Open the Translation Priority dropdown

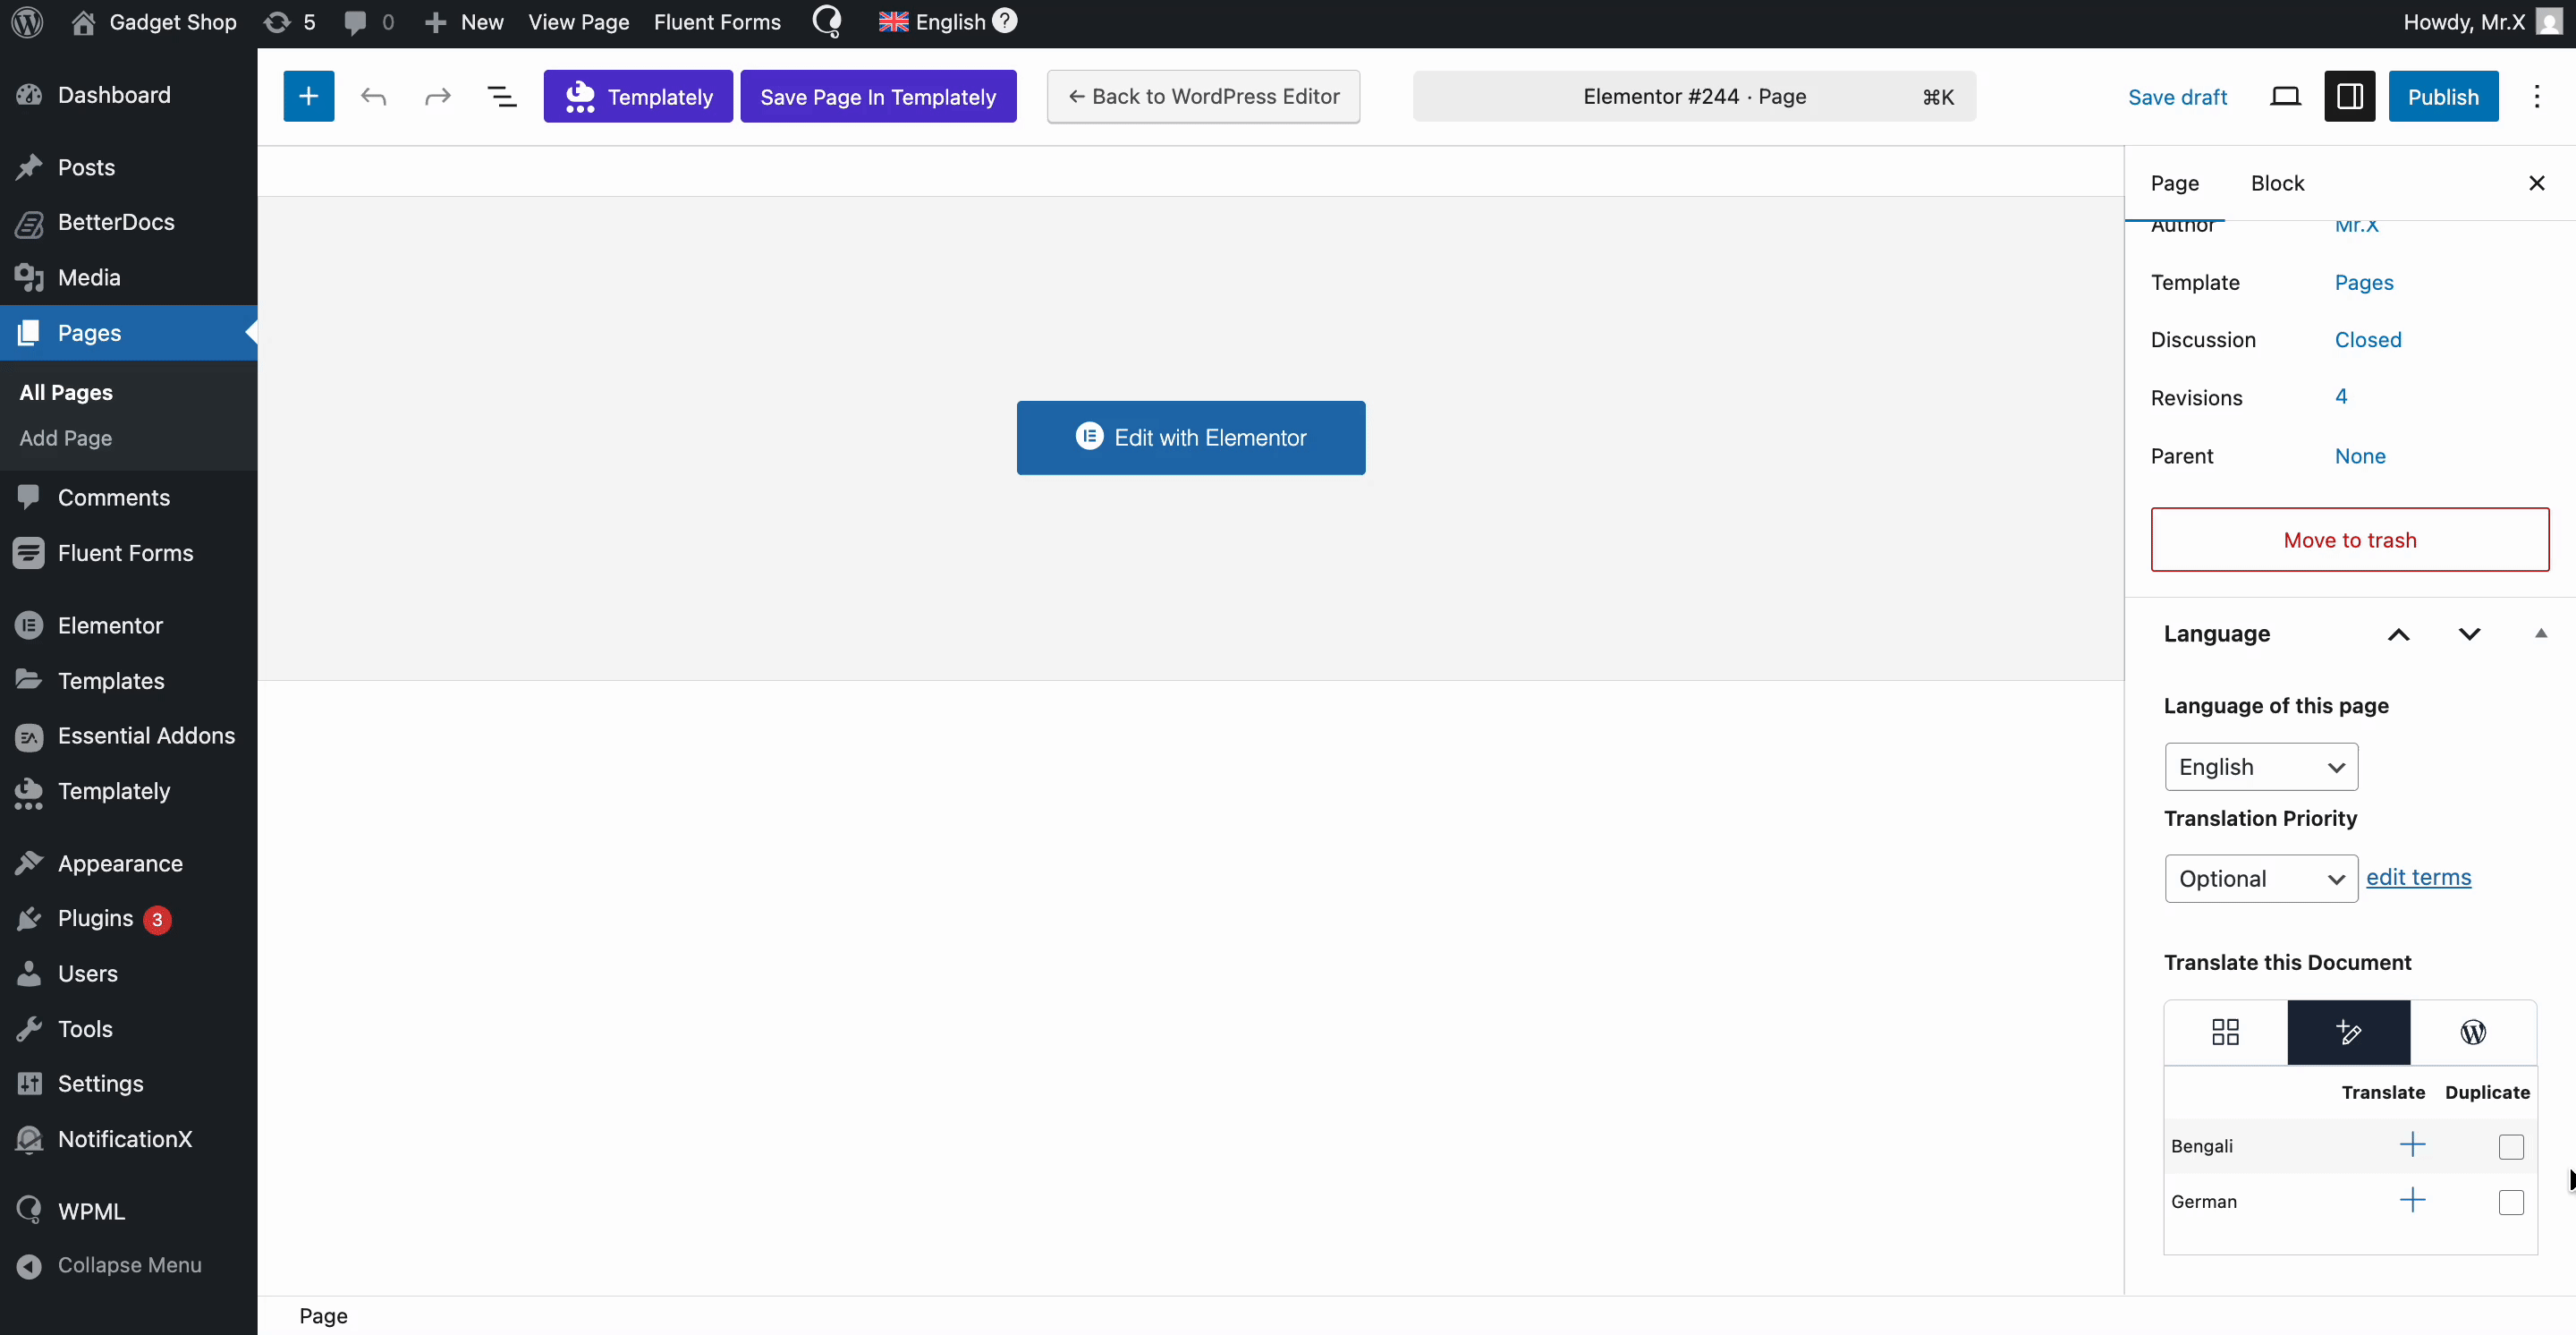click(2260, 878)
